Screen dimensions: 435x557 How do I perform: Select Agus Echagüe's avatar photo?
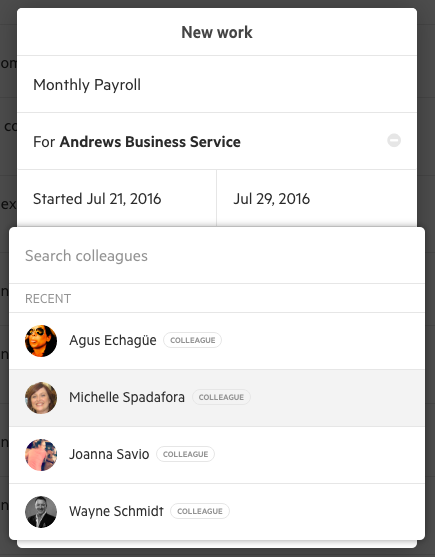pyautogui.click(x=41, y=341)
